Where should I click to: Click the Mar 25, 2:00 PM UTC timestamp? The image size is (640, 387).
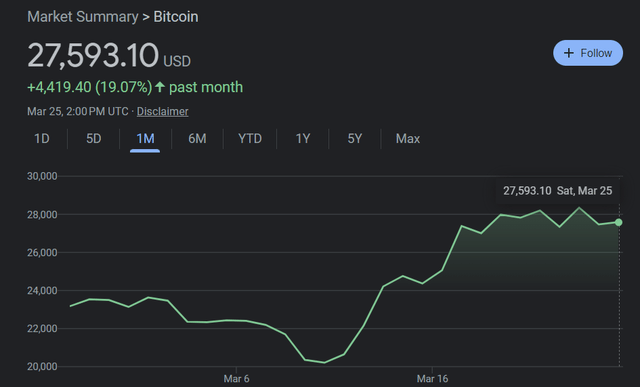pyautogui.click(x=78, y=111)
